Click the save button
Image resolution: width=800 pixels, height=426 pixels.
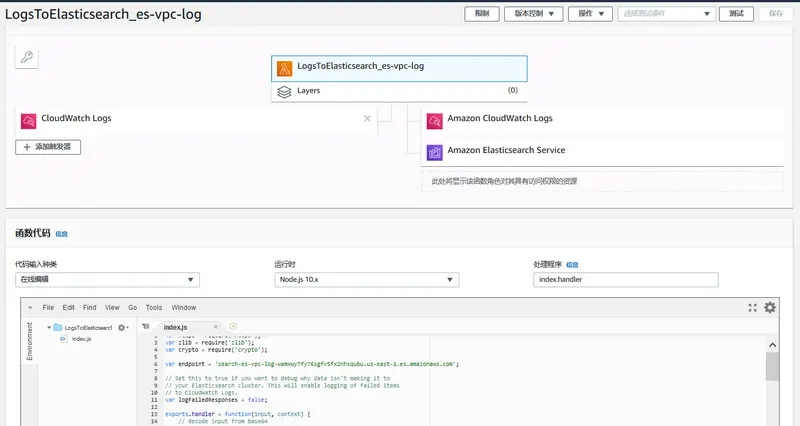point(776,14)
